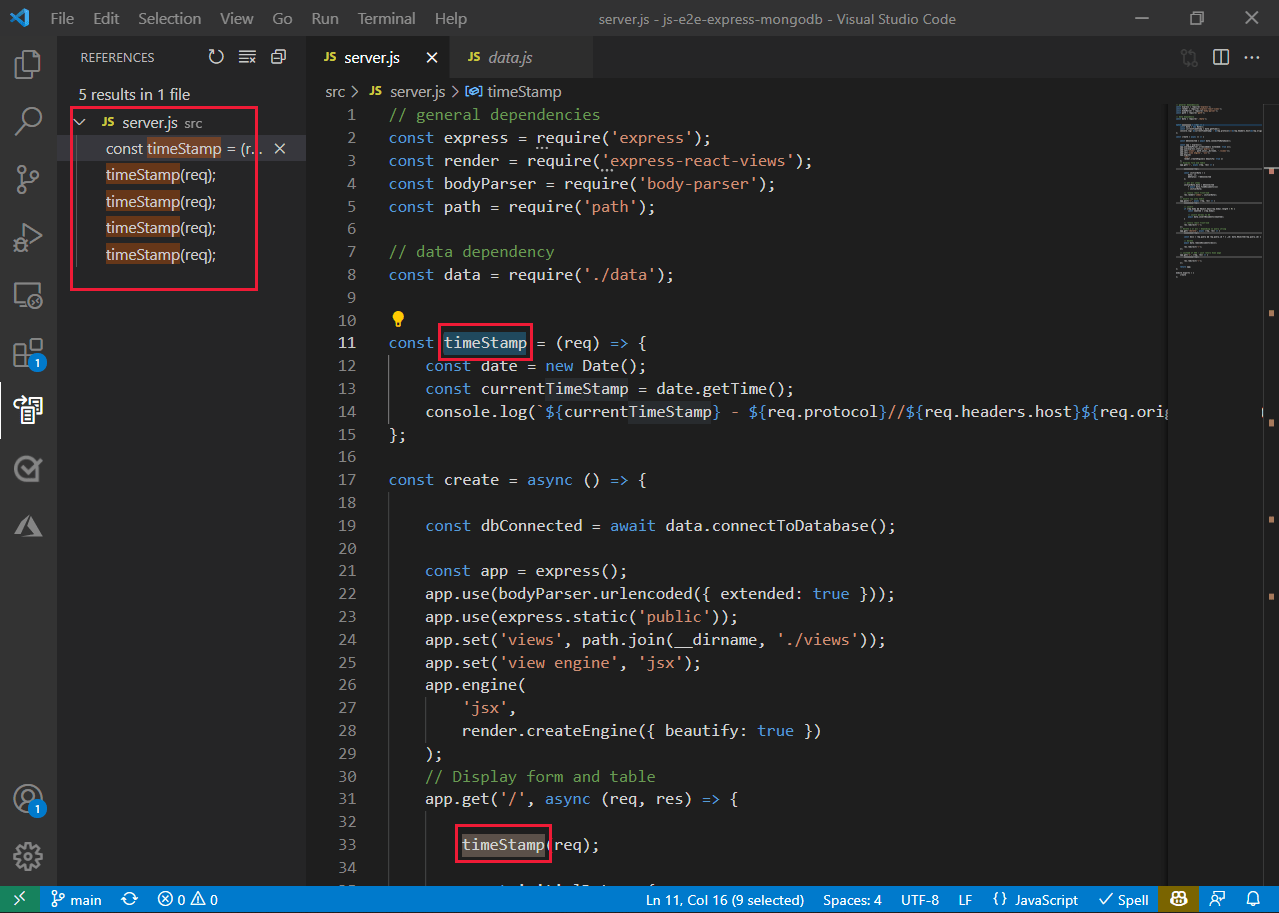The height and width of the screenshot is (913, 1279).
Task: Collapse the server.js group in References panel
Action: (x=79, y=121)
